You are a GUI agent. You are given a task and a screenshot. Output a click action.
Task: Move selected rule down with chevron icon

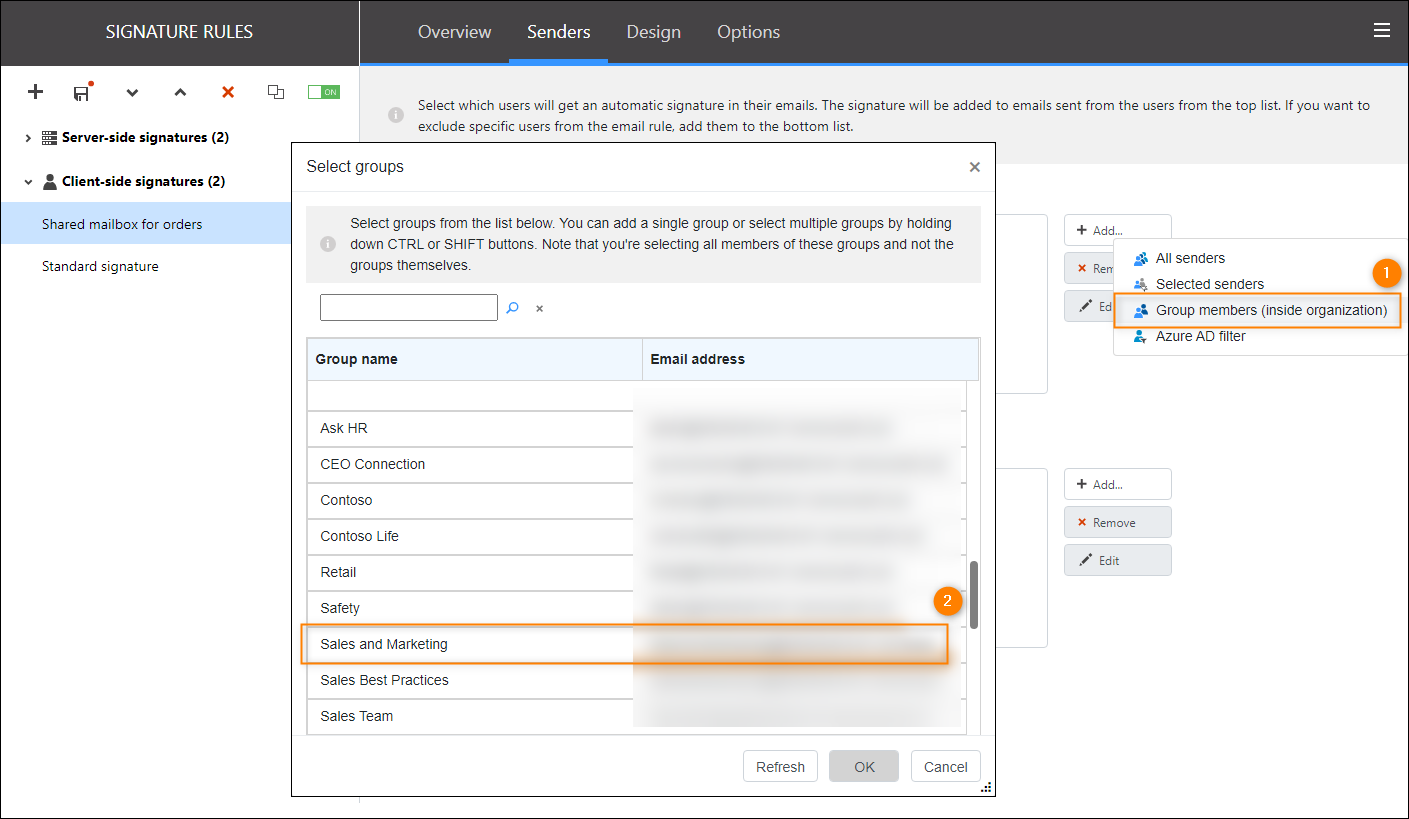click(x=132, y=92)
